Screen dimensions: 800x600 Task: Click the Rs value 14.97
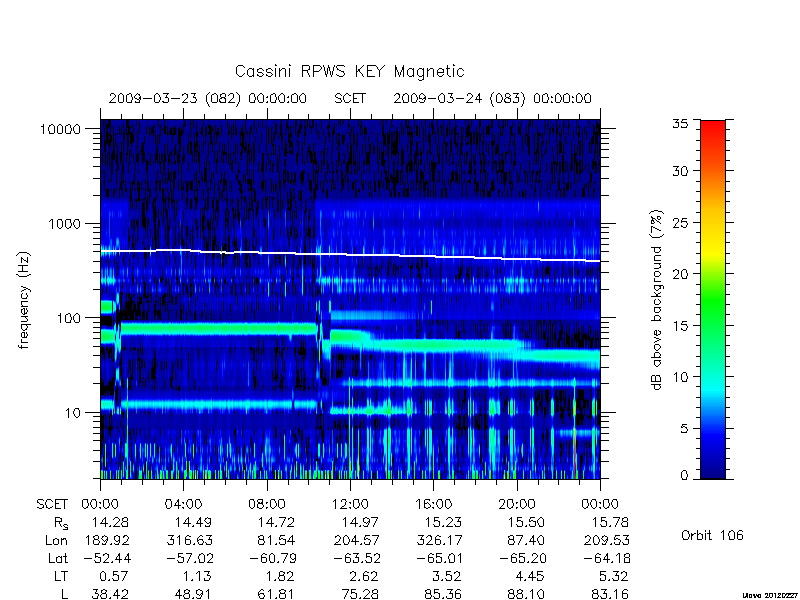(x=360, y=522)
